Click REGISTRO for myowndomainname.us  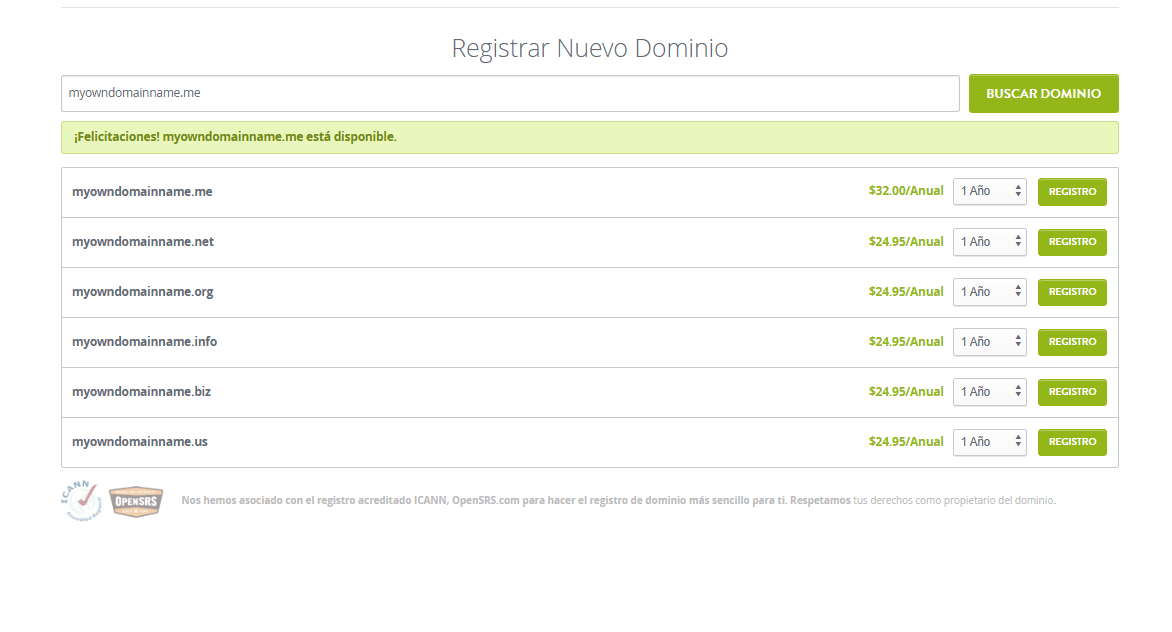(x=1072, y=441)
